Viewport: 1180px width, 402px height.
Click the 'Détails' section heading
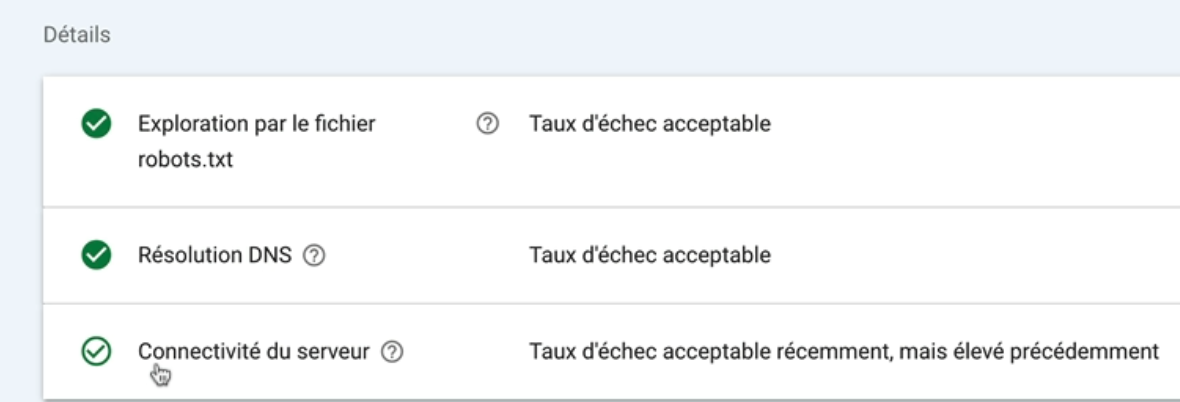(x=77, y=35)
